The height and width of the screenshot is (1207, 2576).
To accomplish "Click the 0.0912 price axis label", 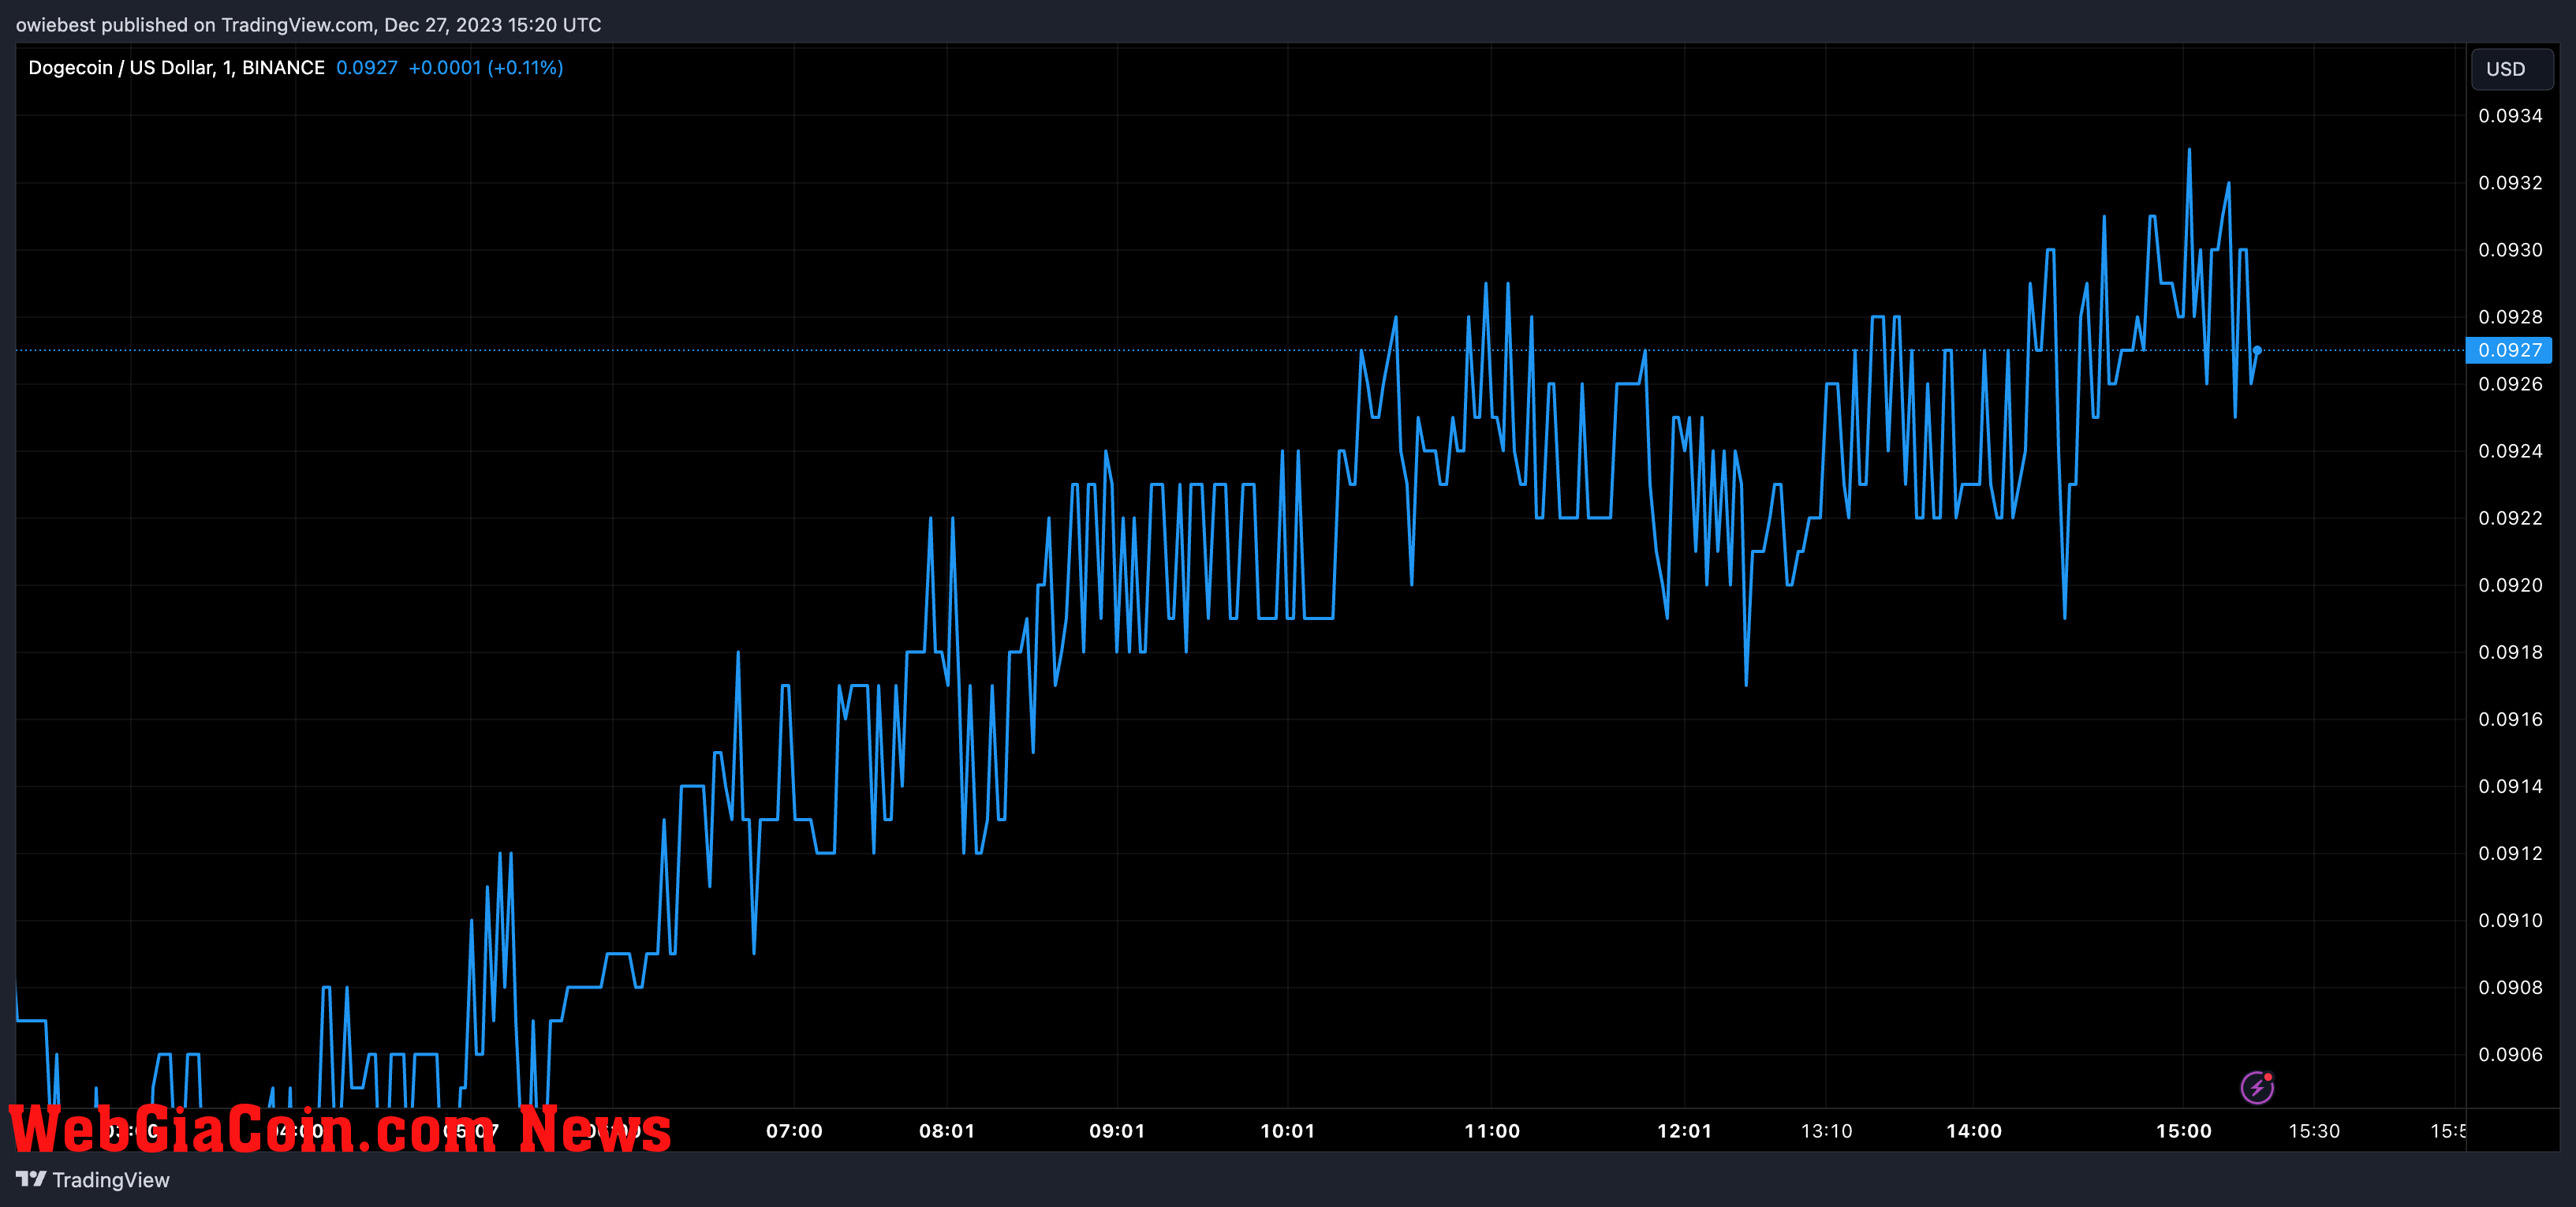I will [x=2510, y=853].
